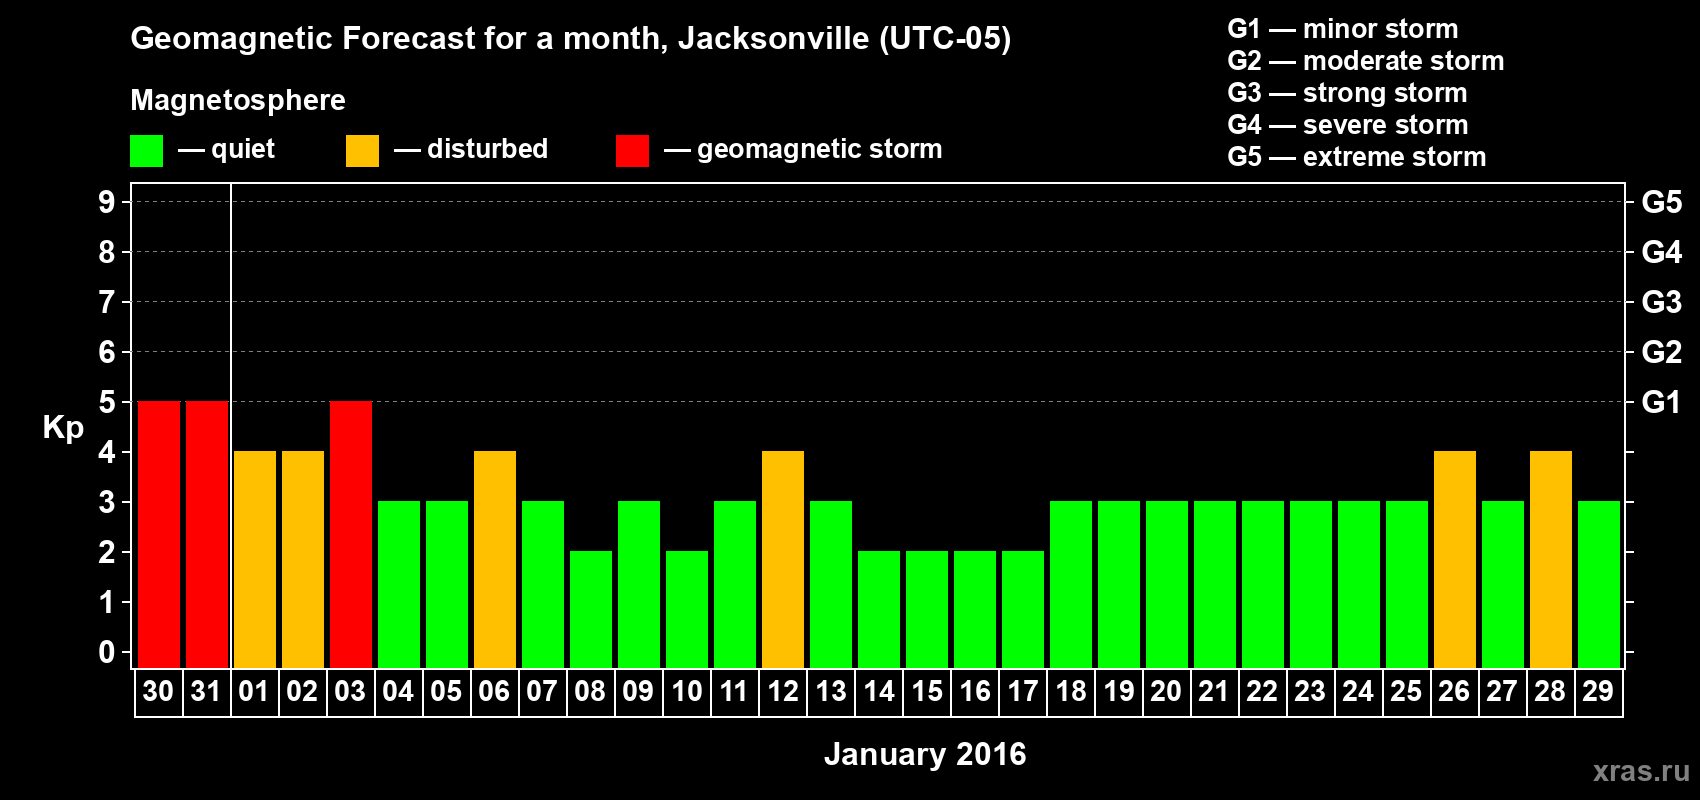
Task: Click the Kp axis label
Action: coord(63,428)
